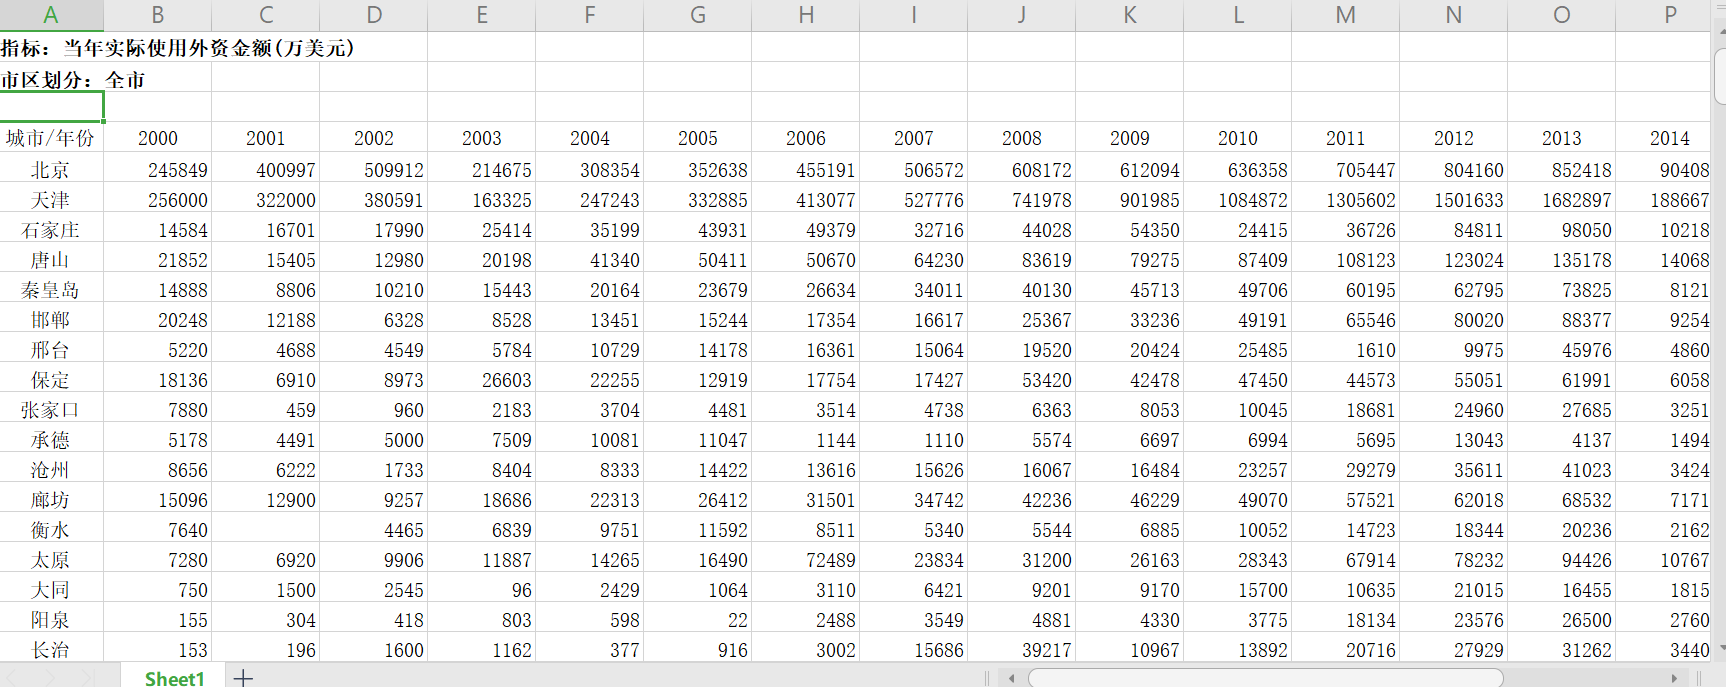Select column K header

click(1130, 15)
